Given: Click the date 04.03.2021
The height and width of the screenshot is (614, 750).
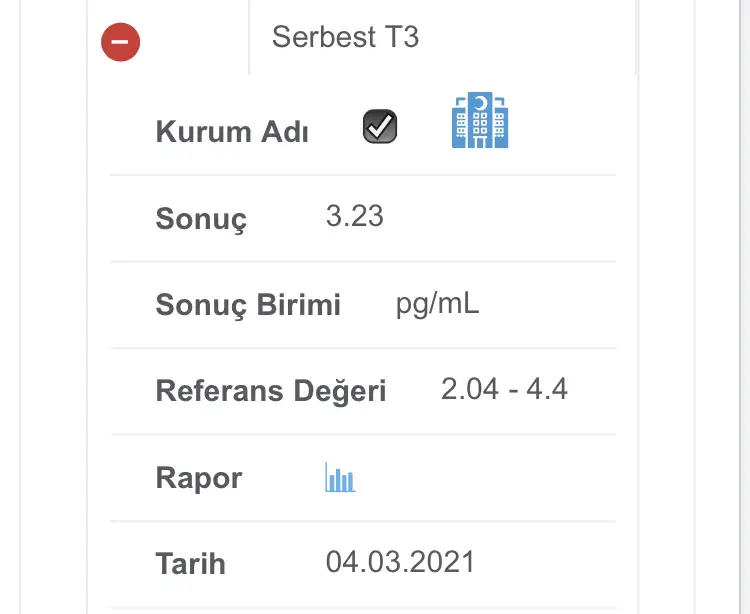Looking at the screenshot, I should pyautogui.click(x=400, y=561).
